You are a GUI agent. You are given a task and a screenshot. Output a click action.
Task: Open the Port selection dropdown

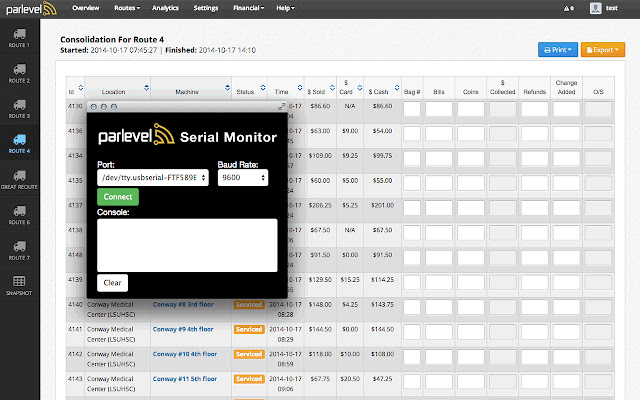153,178
